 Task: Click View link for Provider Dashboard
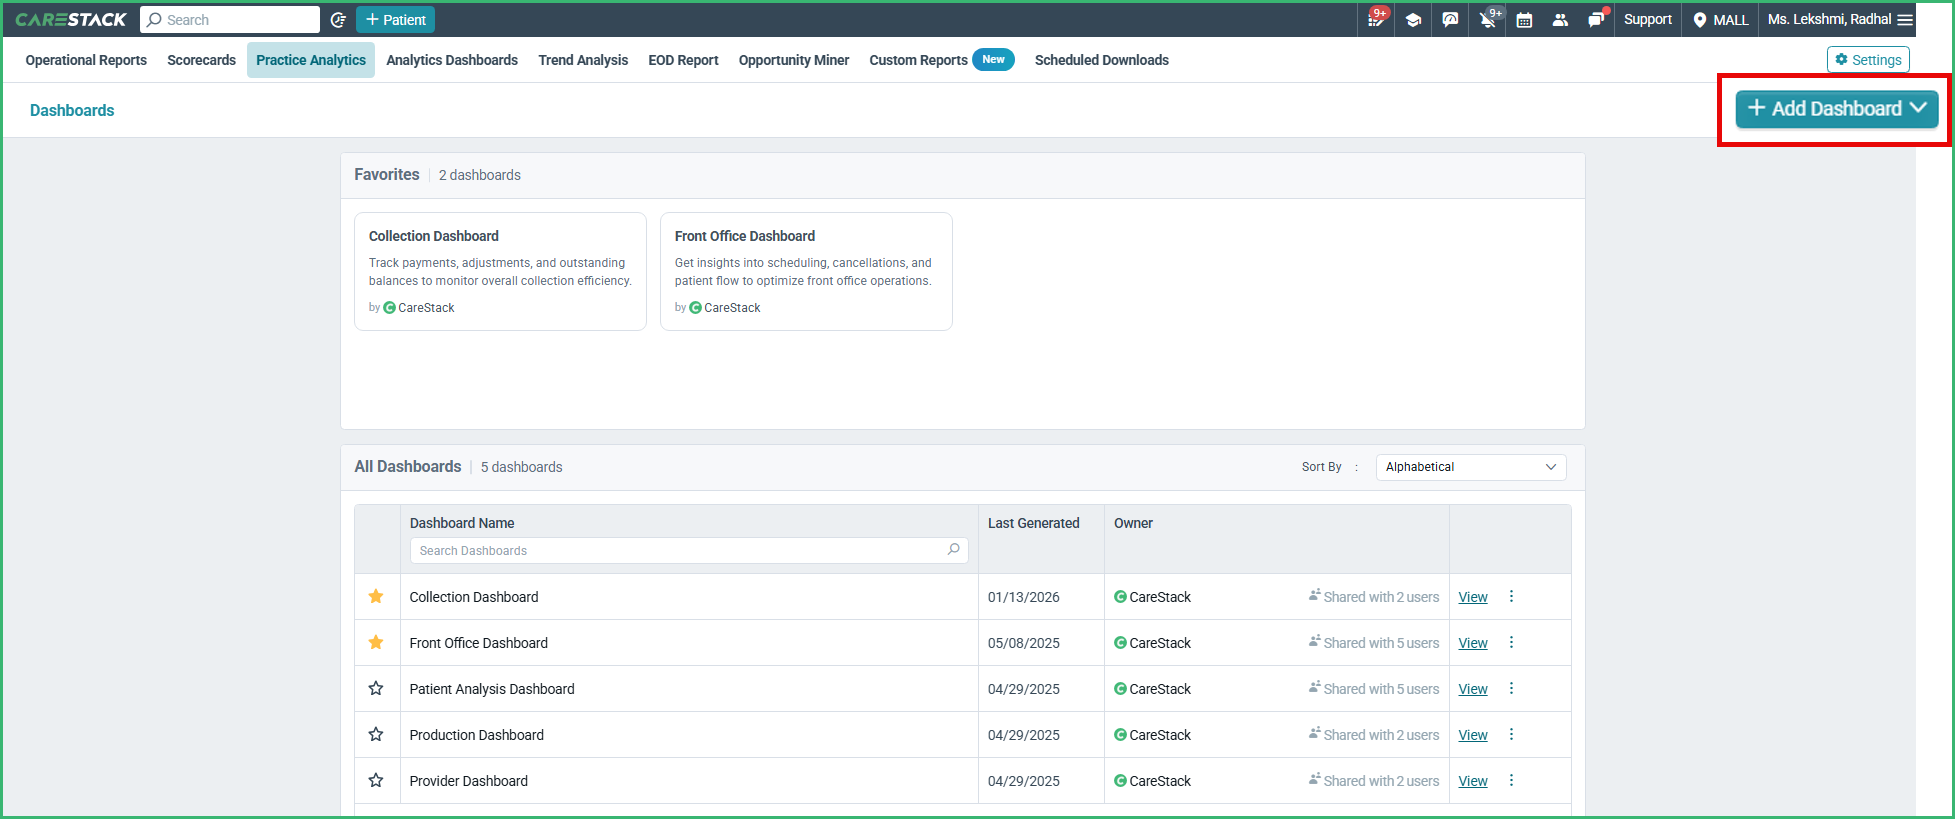pos(1473,781)
